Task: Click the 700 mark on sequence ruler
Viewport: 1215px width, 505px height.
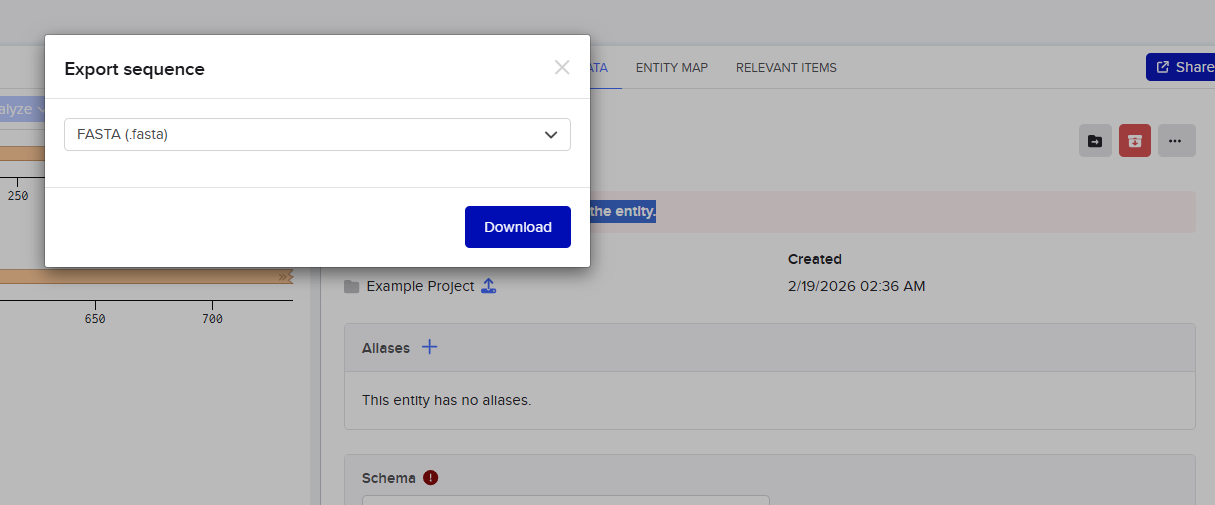Action: 212,319
